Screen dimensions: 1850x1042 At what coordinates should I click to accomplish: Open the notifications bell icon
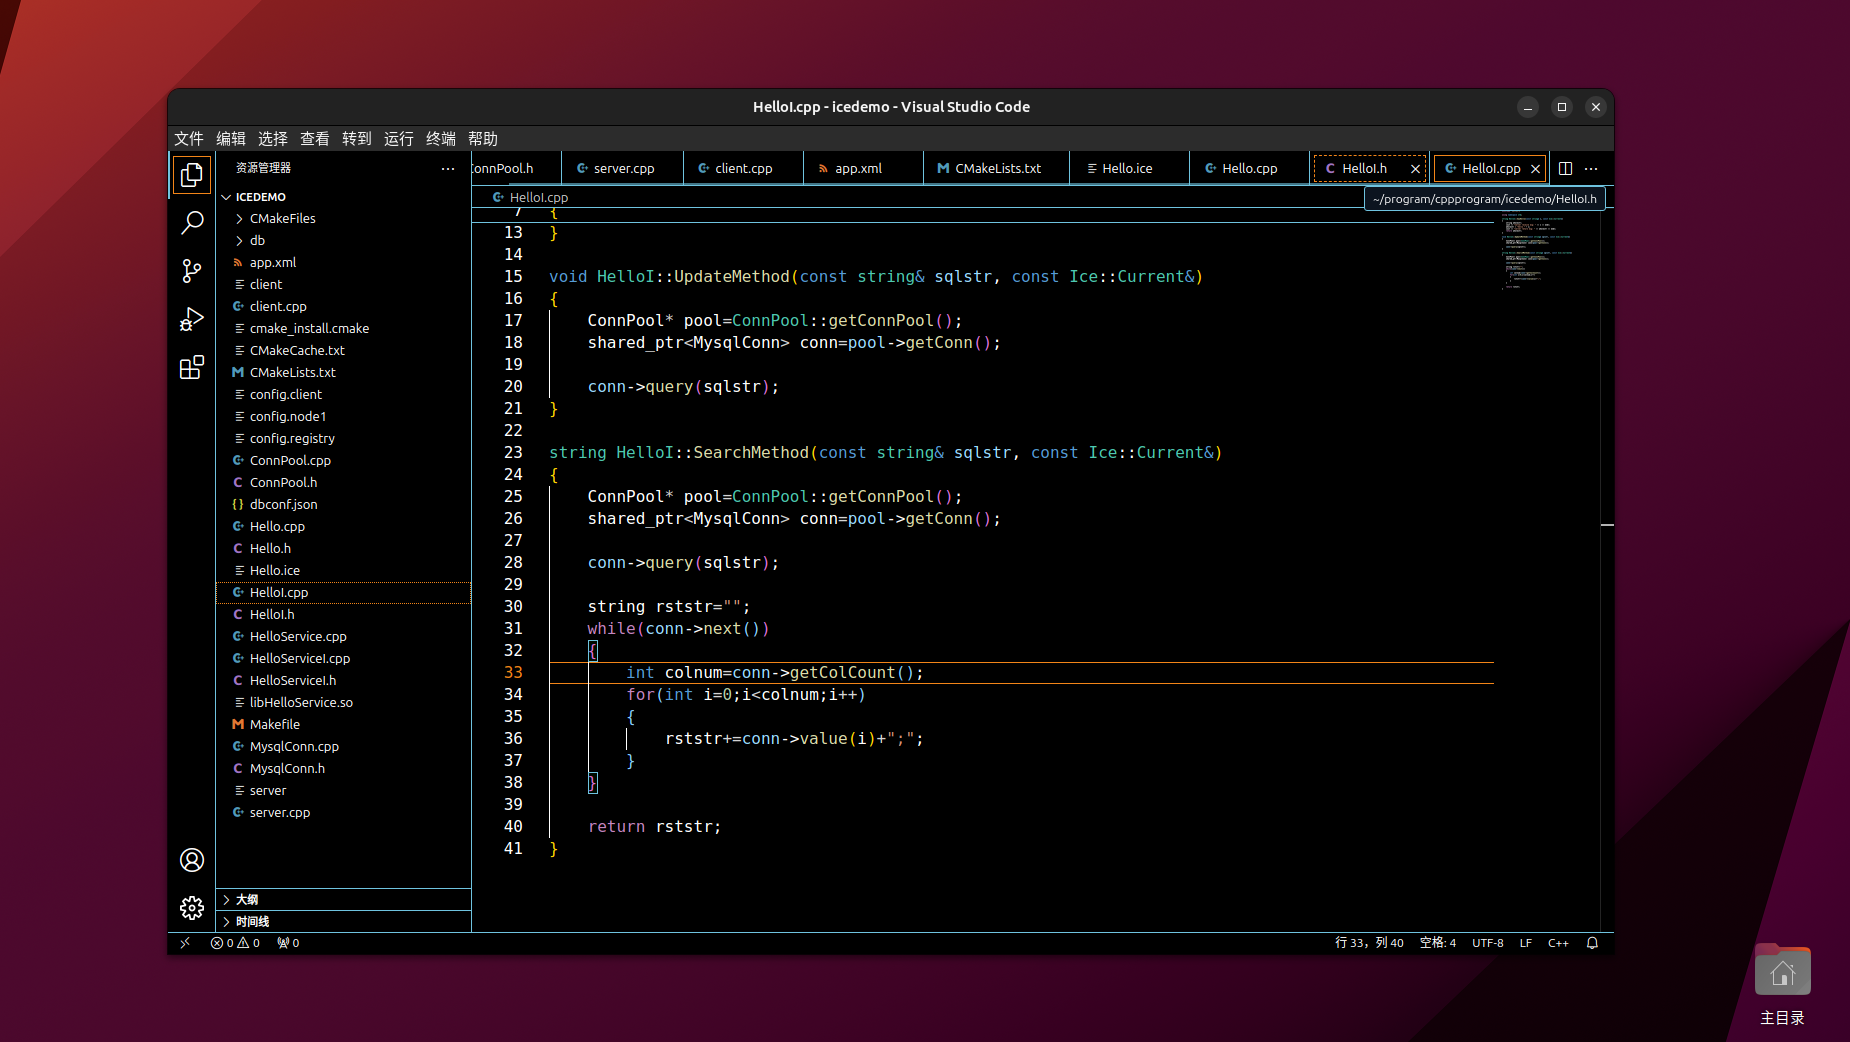click(1592, 942)
